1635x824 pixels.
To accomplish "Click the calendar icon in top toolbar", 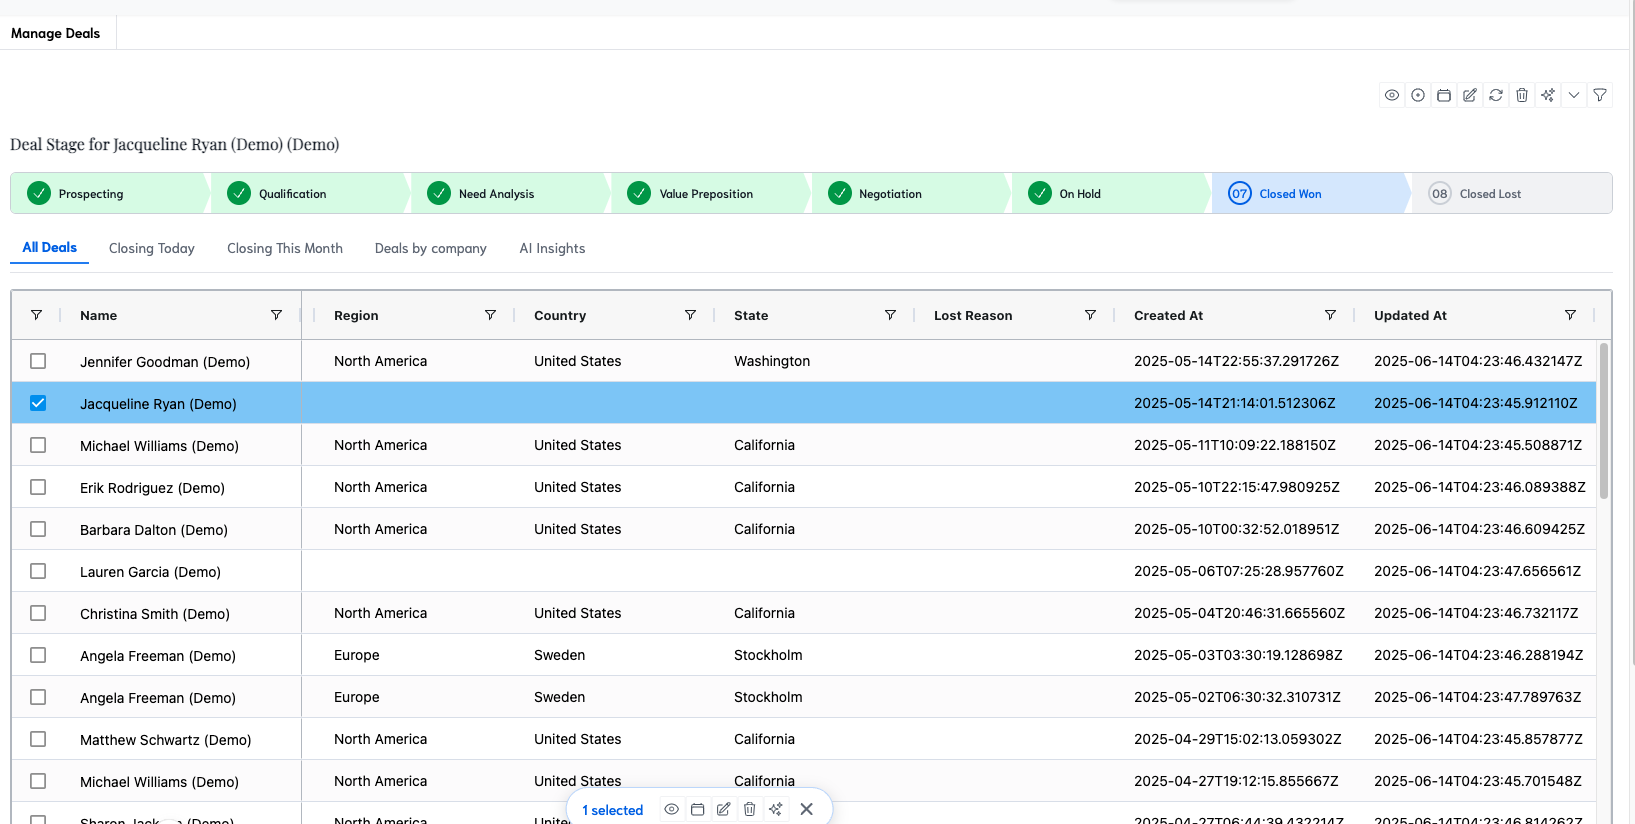I will click(x=1444, y=95).
